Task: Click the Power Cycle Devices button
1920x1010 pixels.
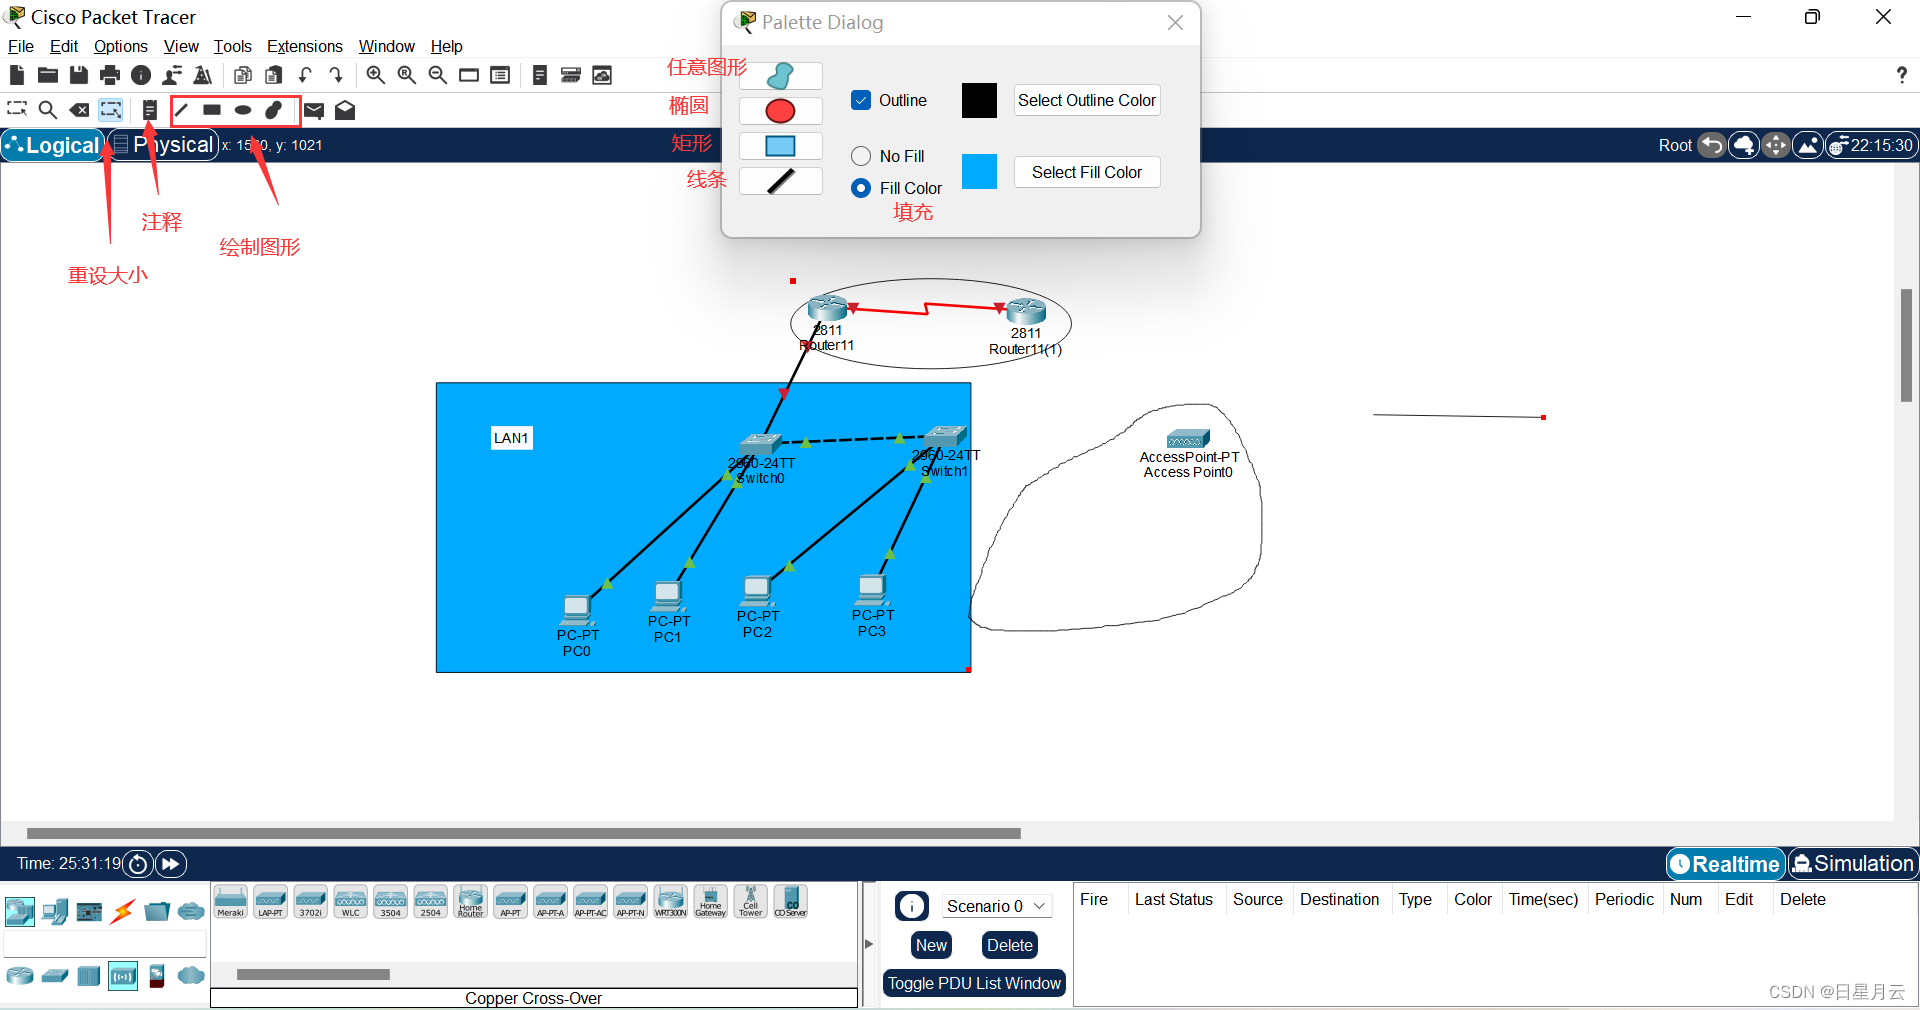Action: pyautogui.click(x=139, y=864)
